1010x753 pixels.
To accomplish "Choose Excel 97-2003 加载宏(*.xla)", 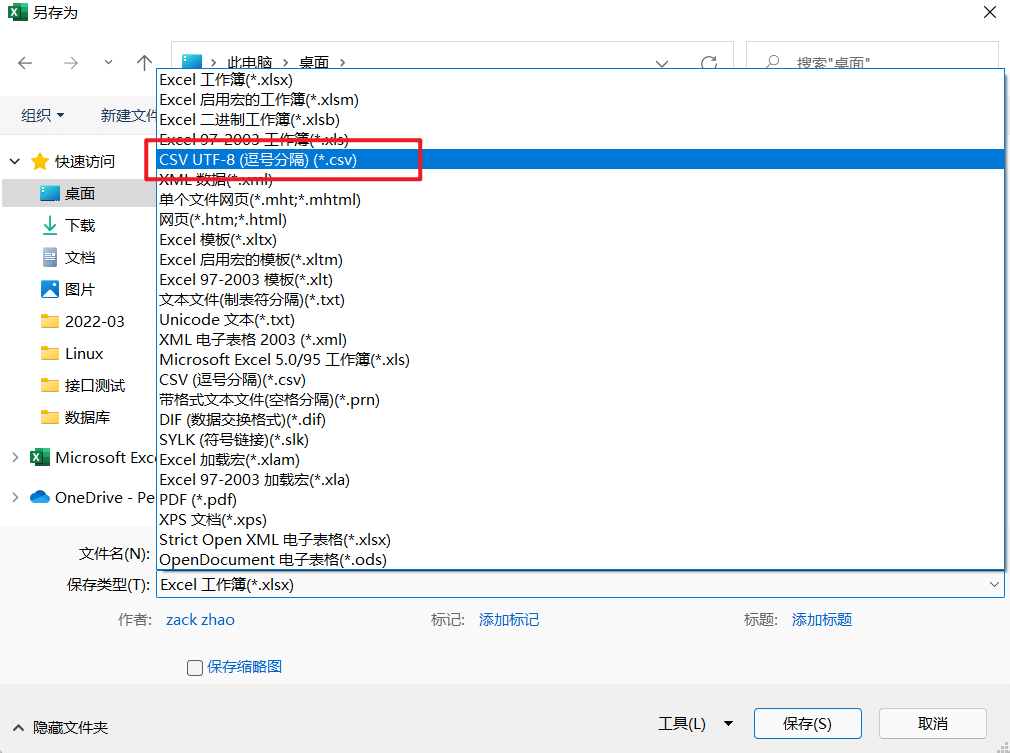I will click(580, 479).
